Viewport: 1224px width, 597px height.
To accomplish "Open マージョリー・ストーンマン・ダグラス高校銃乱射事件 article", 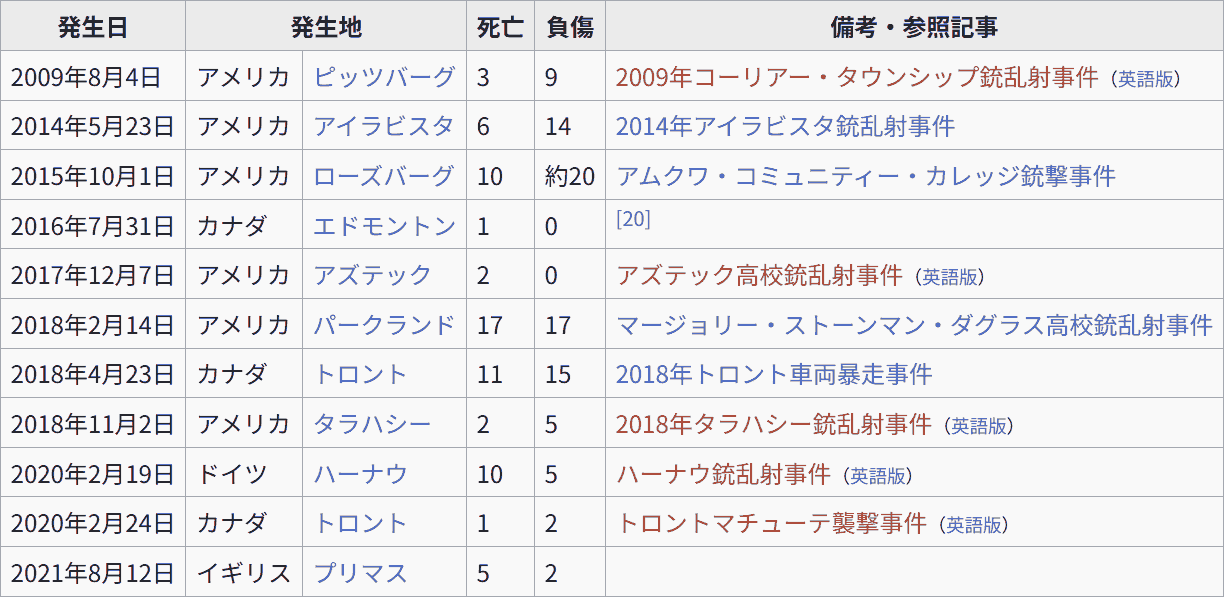I will [914, 325].
